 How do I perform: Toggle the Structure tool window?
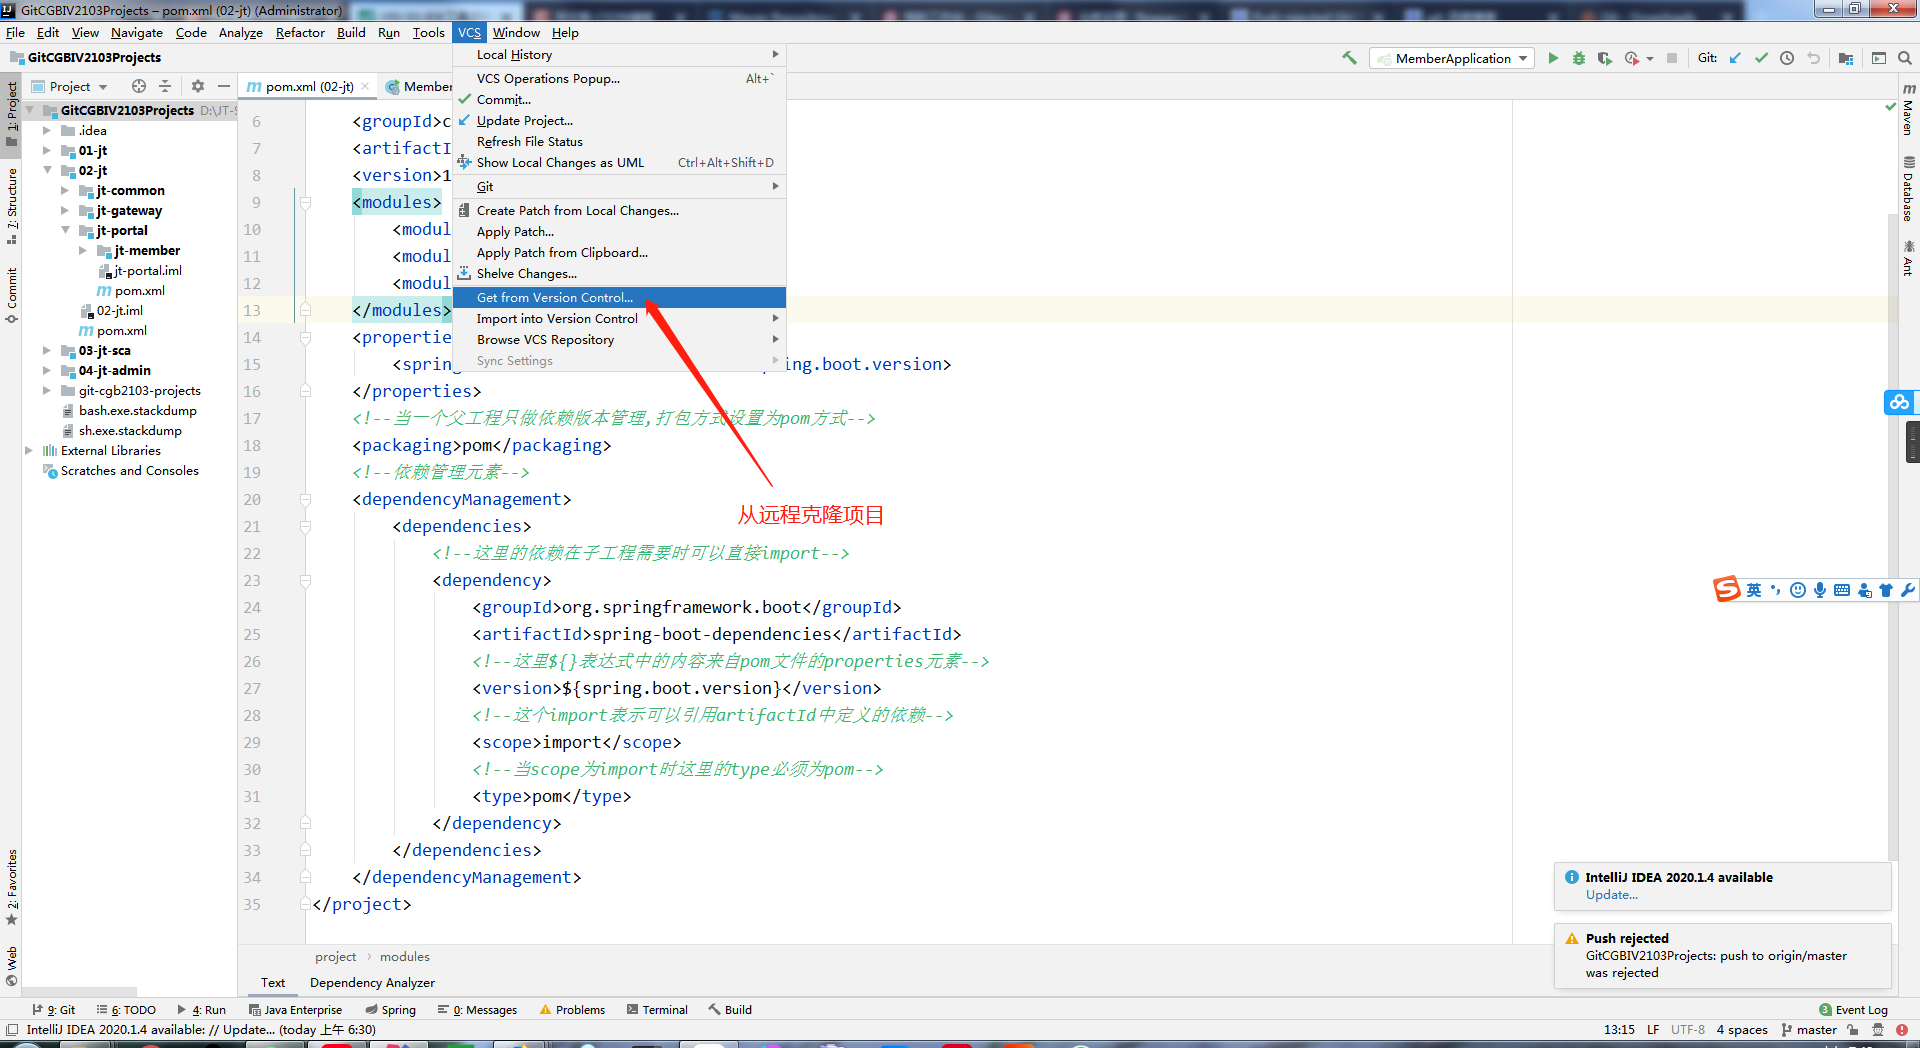coord(11,207)
